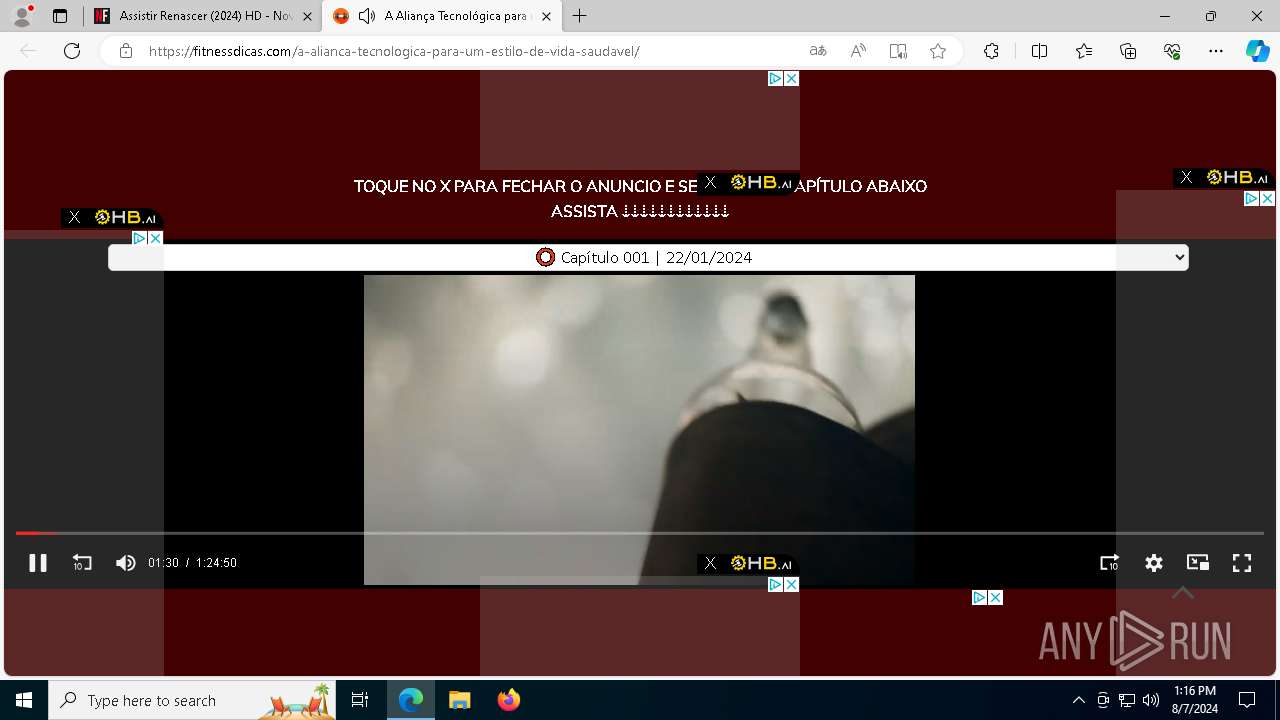The image size is (1280, 720).
Task: Open the browser Extensions menu
Action: pos(991,51)
